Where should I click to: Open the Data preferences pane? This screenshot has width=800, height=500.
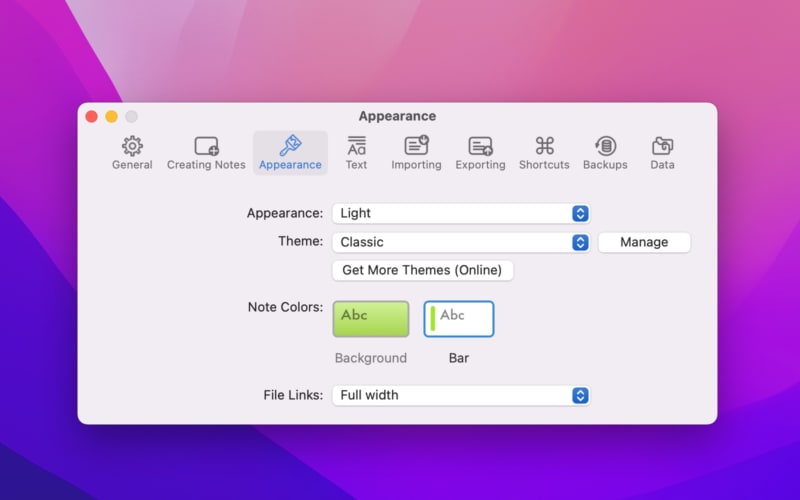pos(662,153)
